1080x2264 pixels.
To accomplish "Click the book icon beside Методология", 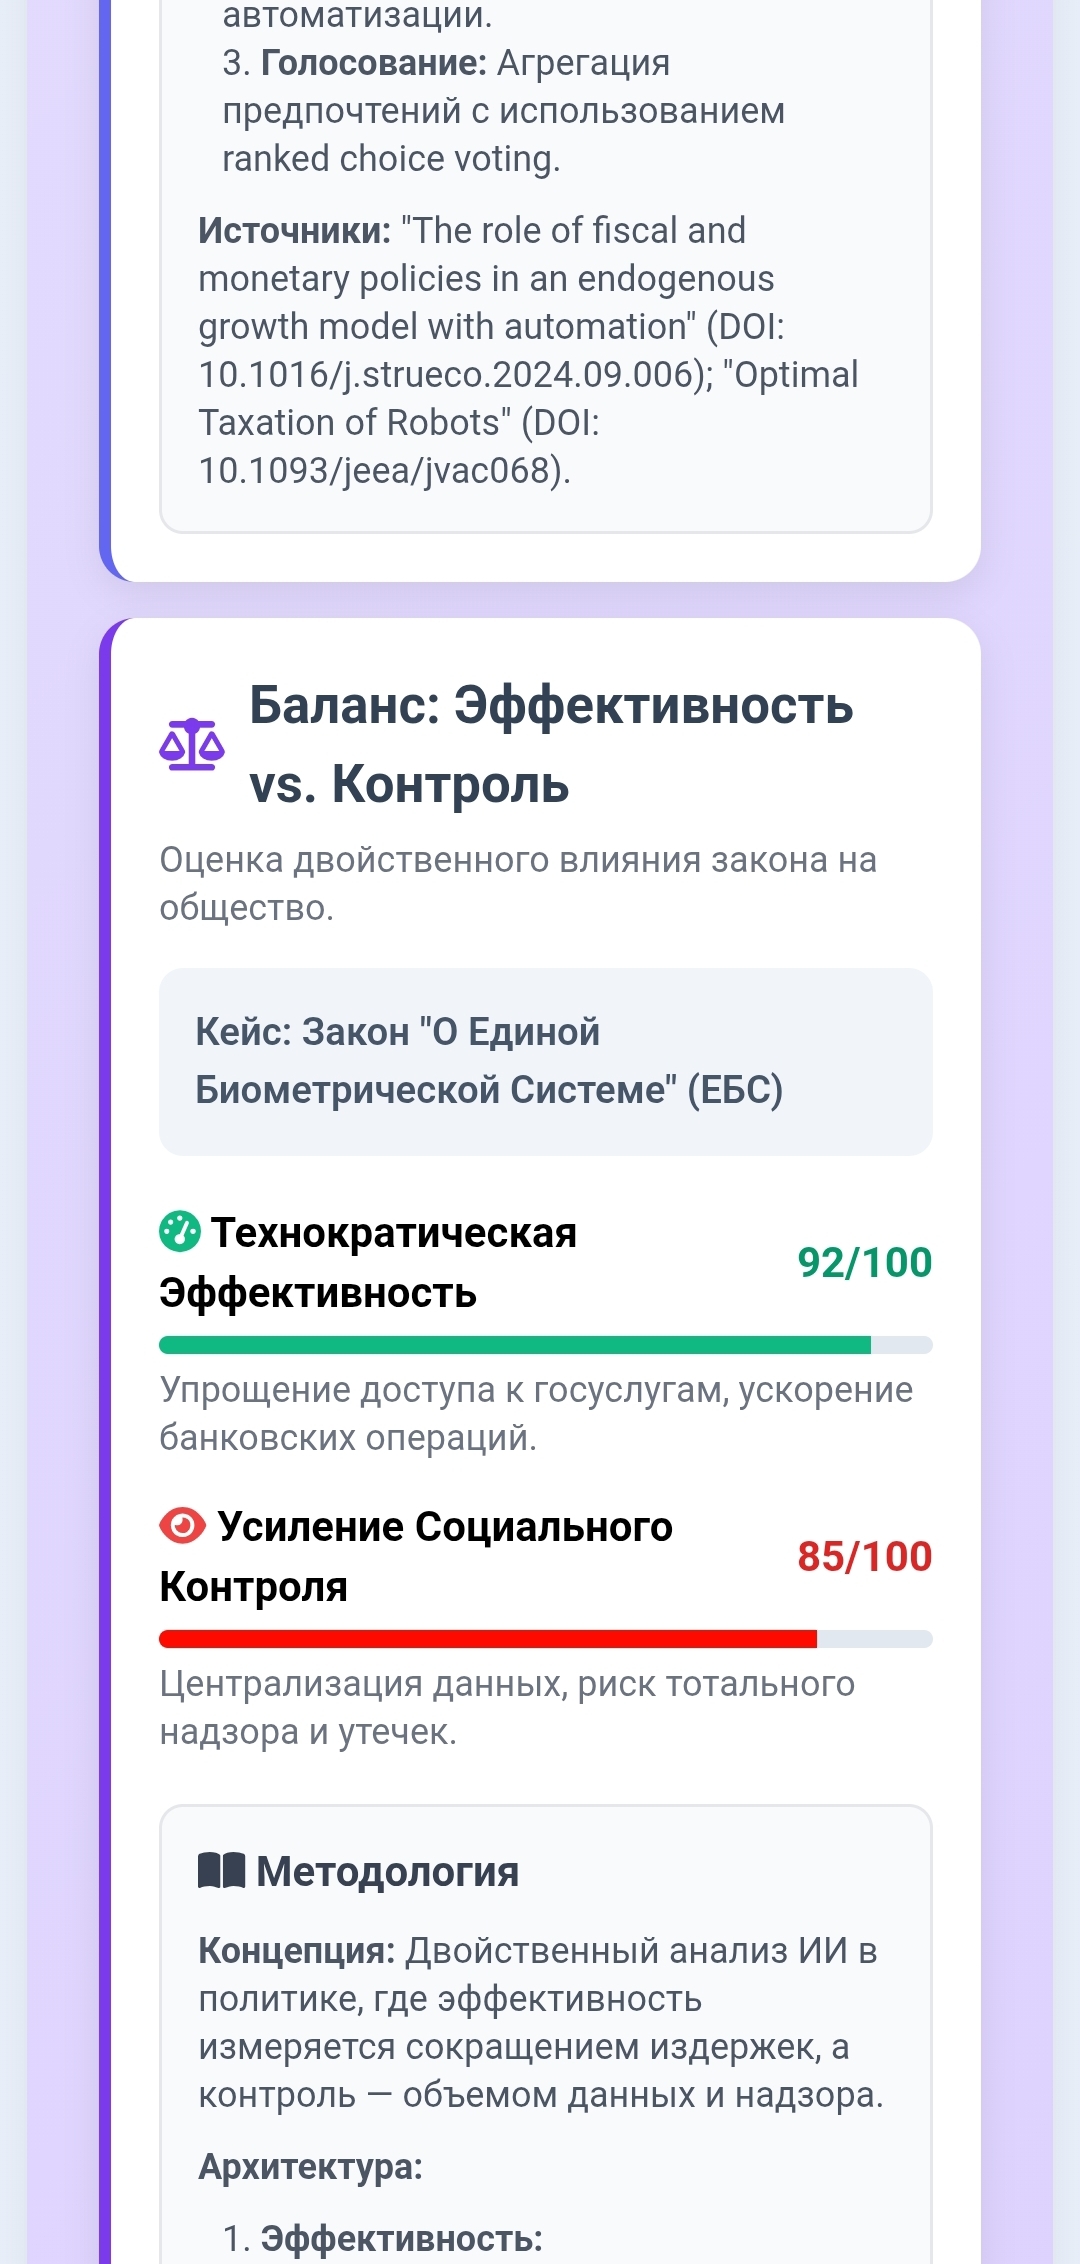I will (221, 1870).
